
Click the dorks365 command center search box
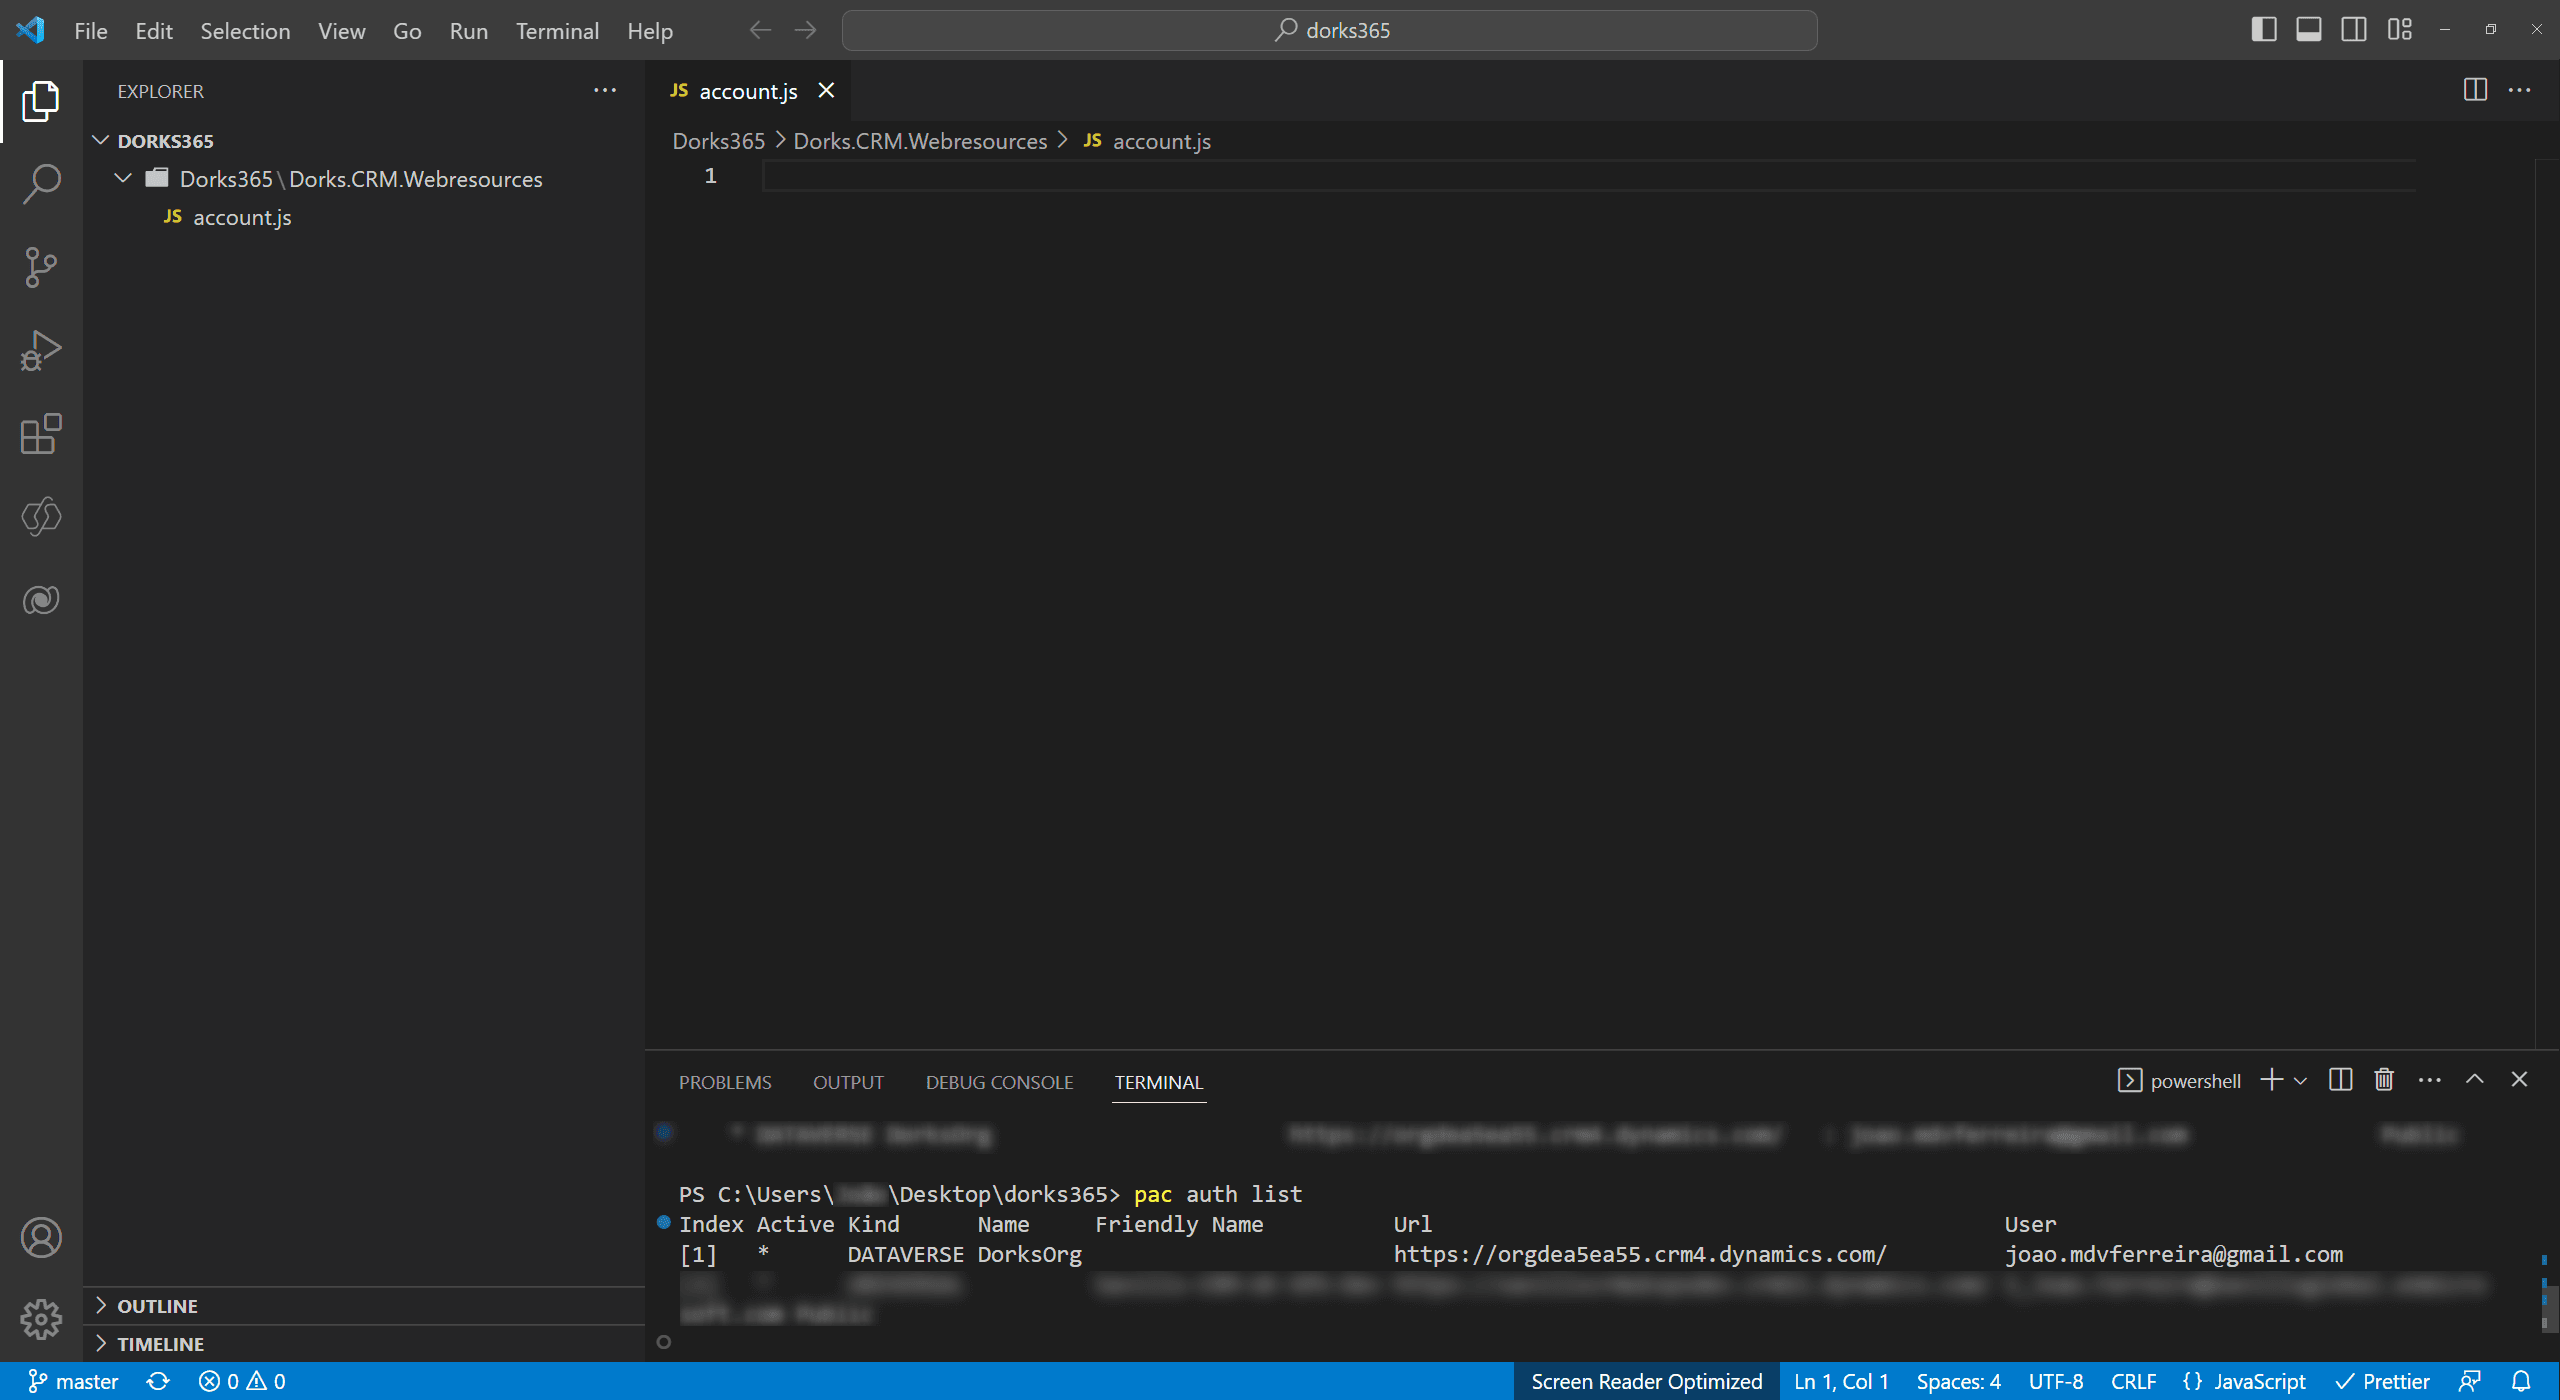[x=1330, y=30]
